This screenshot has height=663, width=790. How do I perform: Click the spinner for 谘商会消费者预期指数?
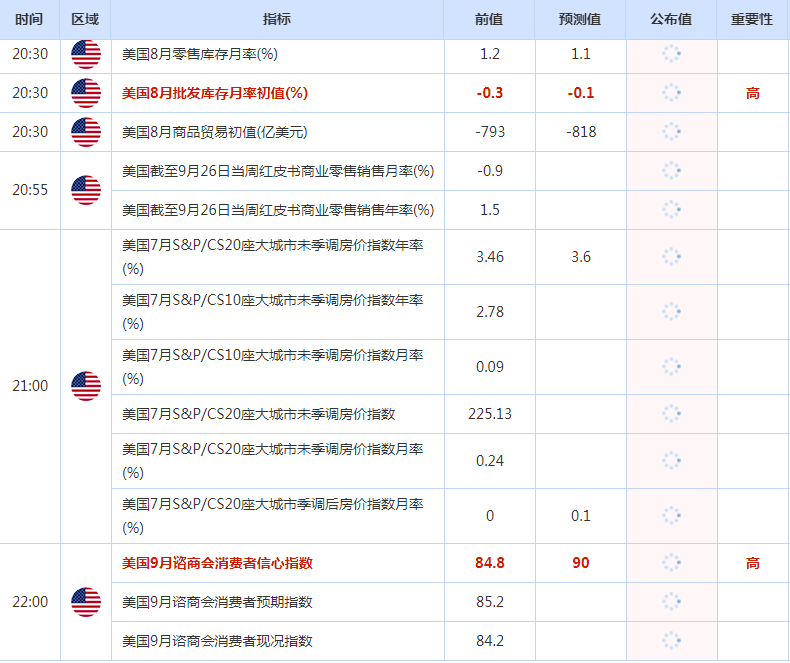[671, 602]
